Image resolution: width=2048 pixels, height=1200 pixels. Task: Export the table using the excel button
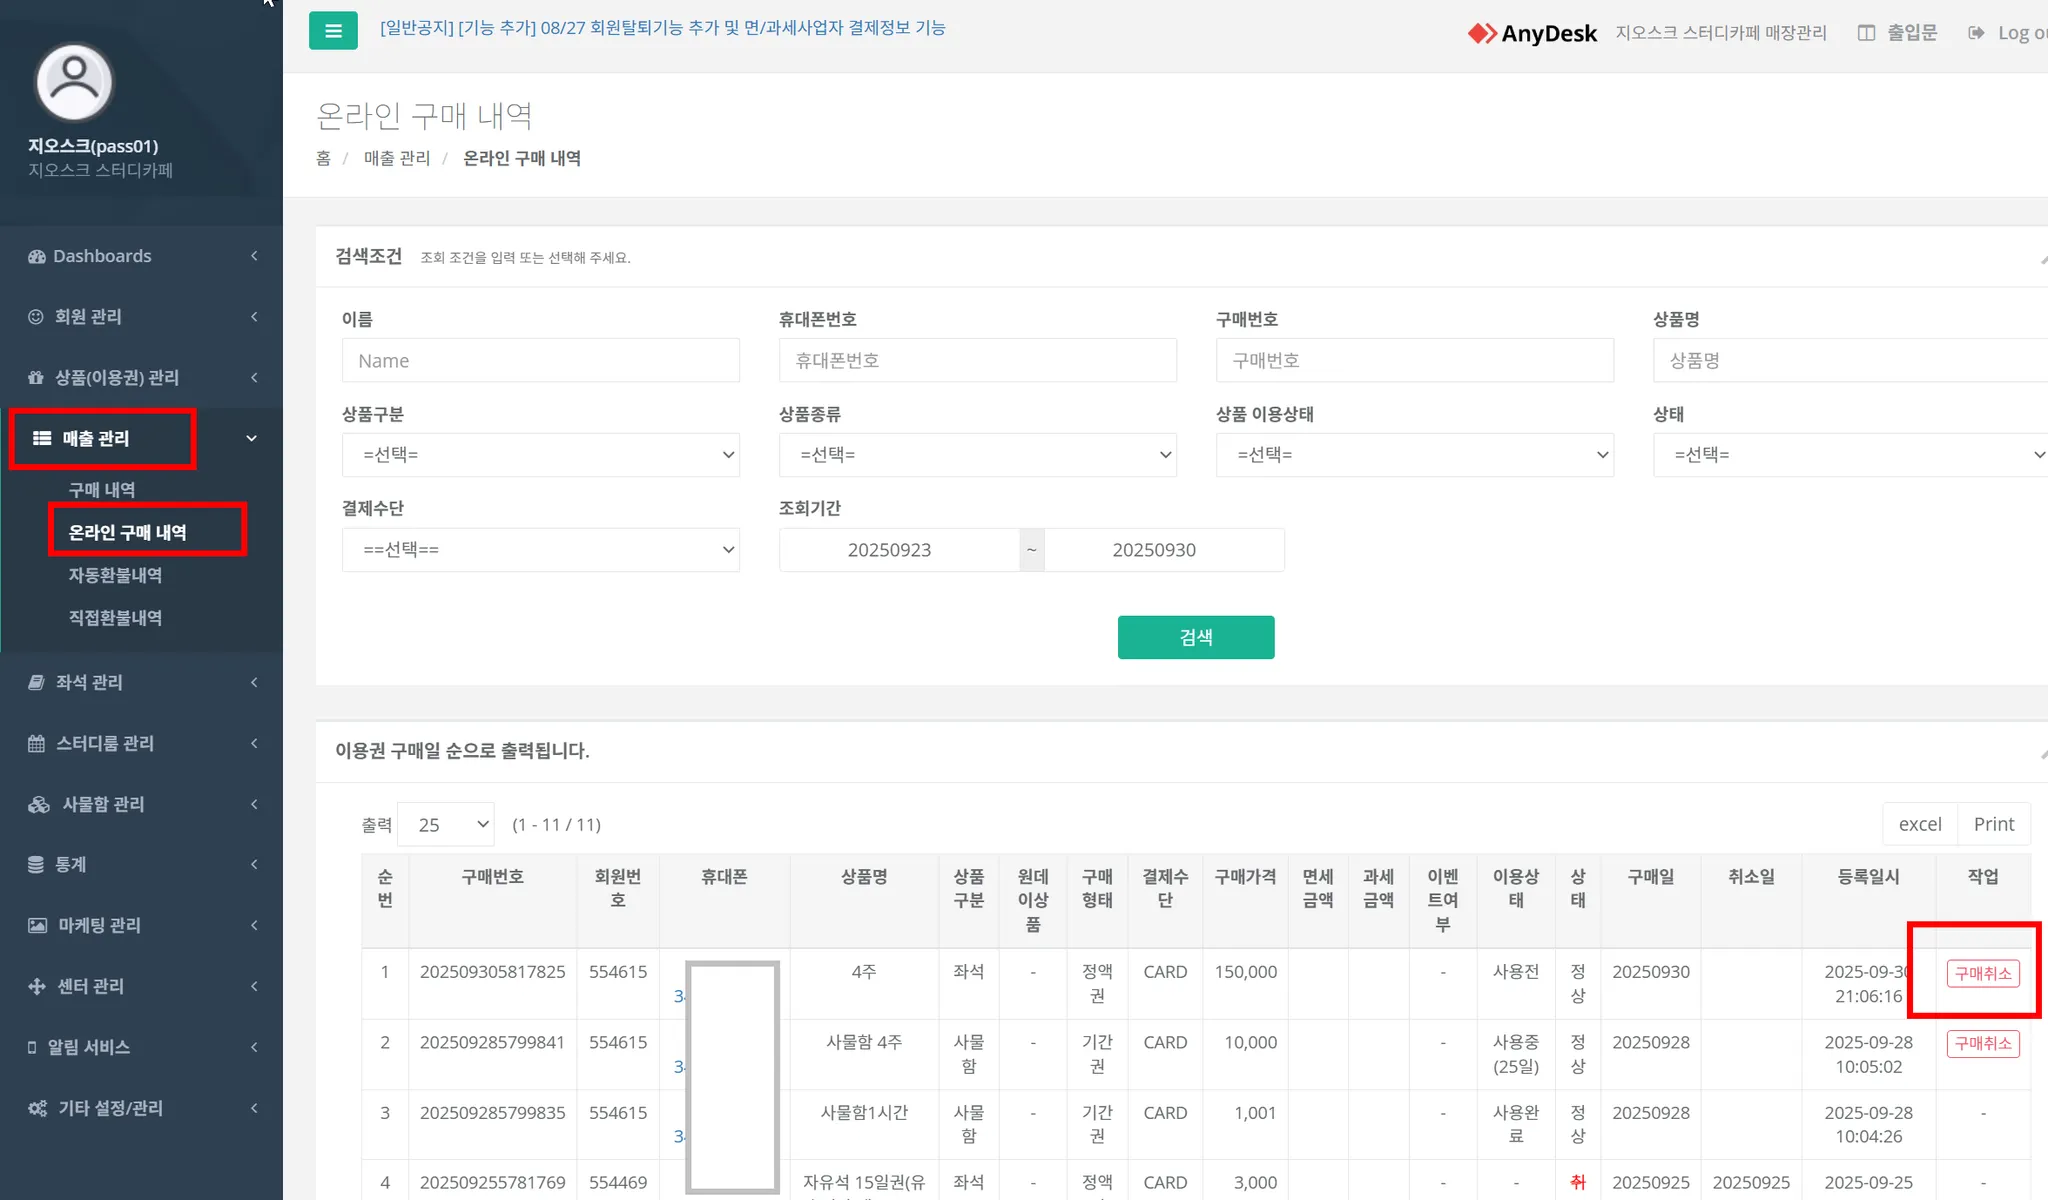pyautogui.click(x=1919, y=824)
